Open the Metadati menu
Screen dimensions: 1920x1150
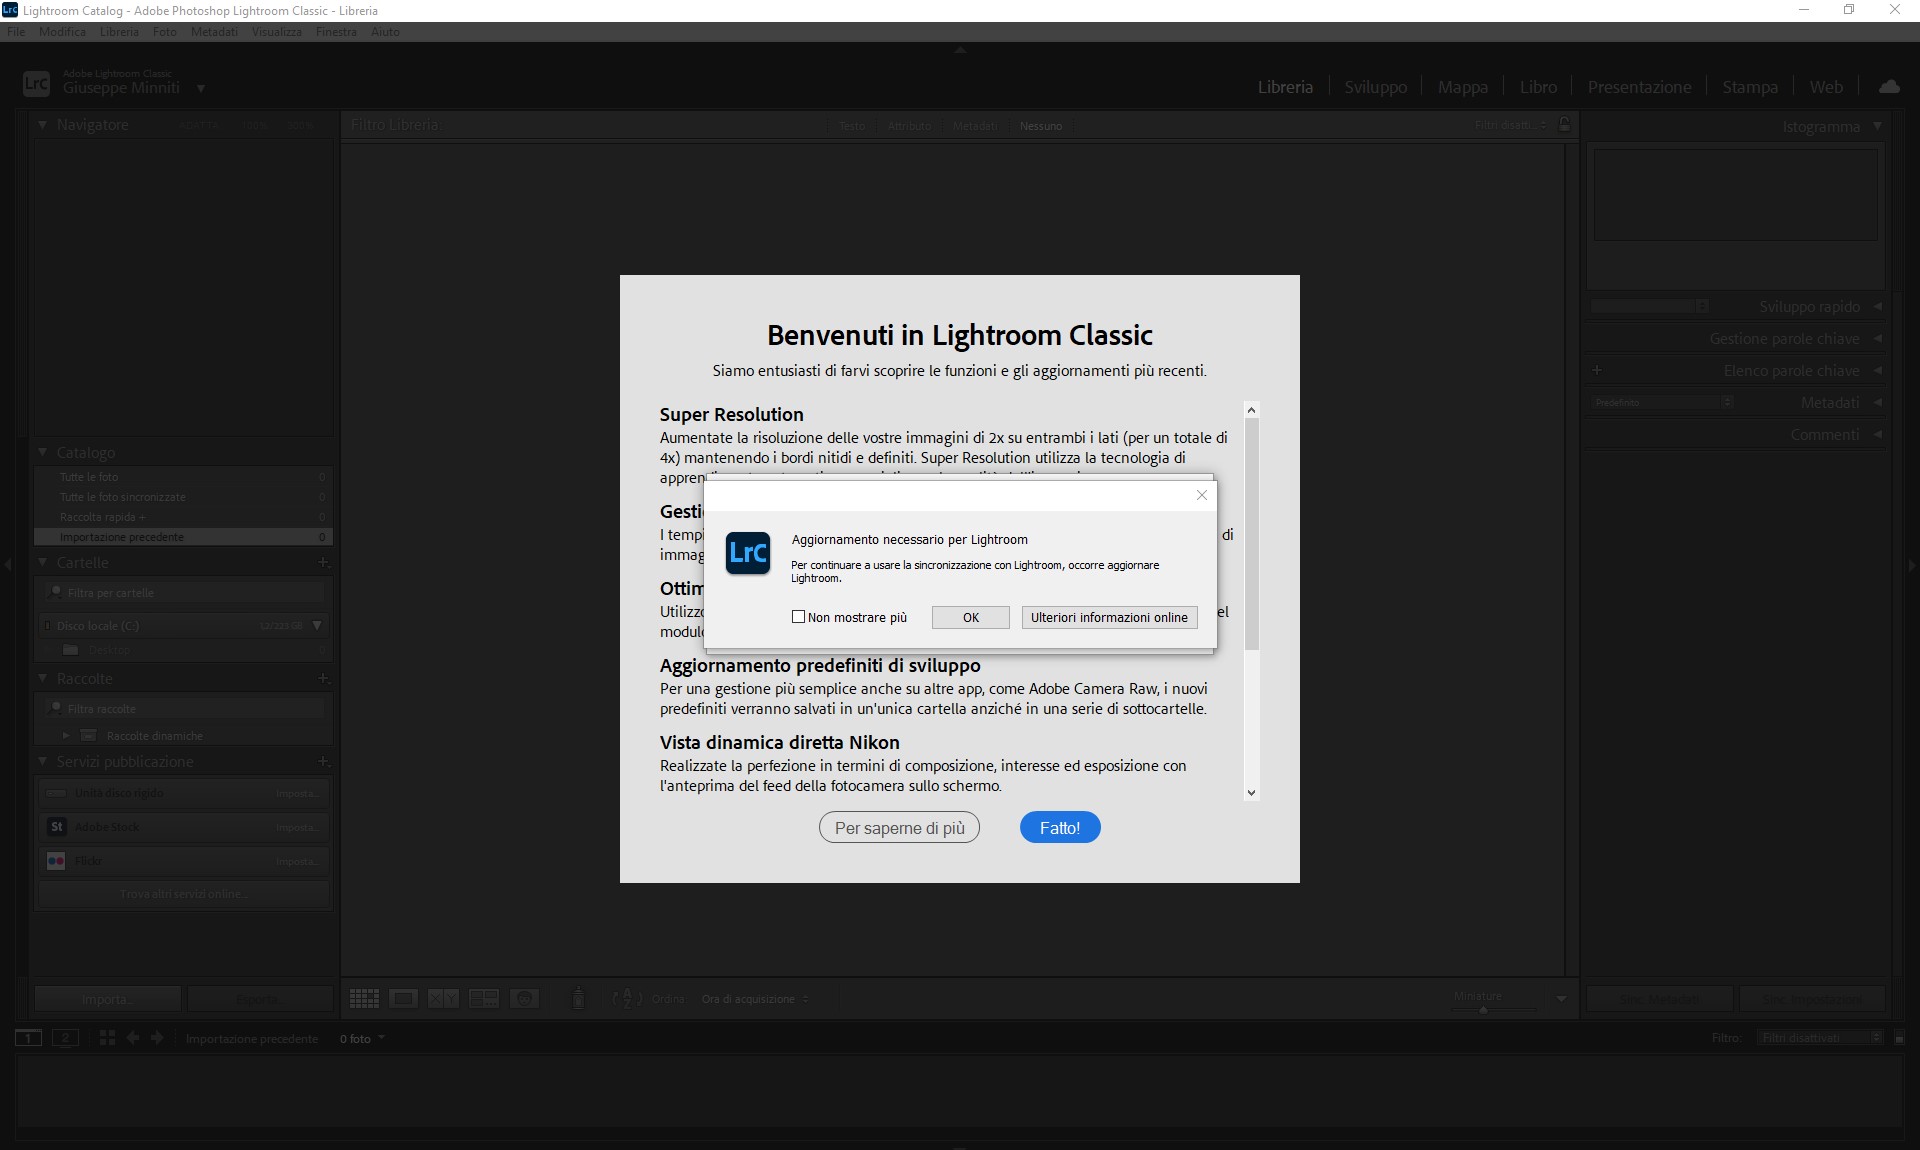coord(214,32)
